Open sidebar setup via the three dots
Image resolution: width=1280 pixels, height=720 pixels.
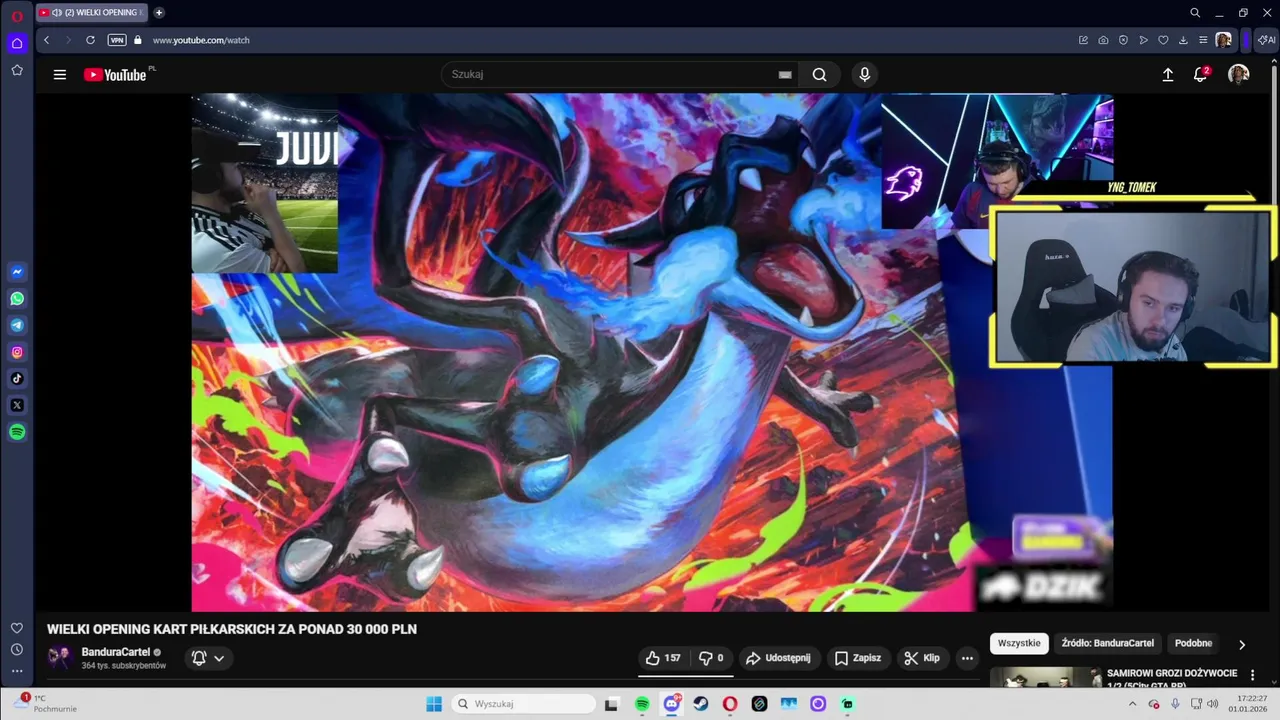click(x=17, y=671)
